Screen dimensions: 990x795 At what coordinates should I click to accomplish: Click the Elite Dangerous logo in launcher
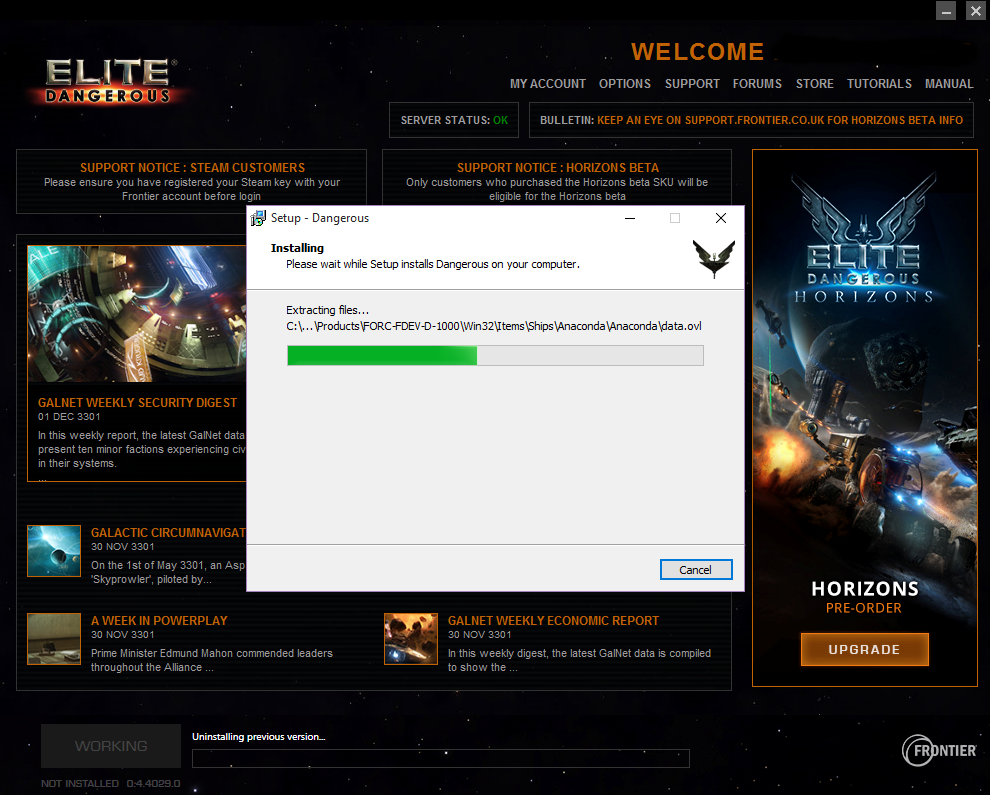(109, 81)
